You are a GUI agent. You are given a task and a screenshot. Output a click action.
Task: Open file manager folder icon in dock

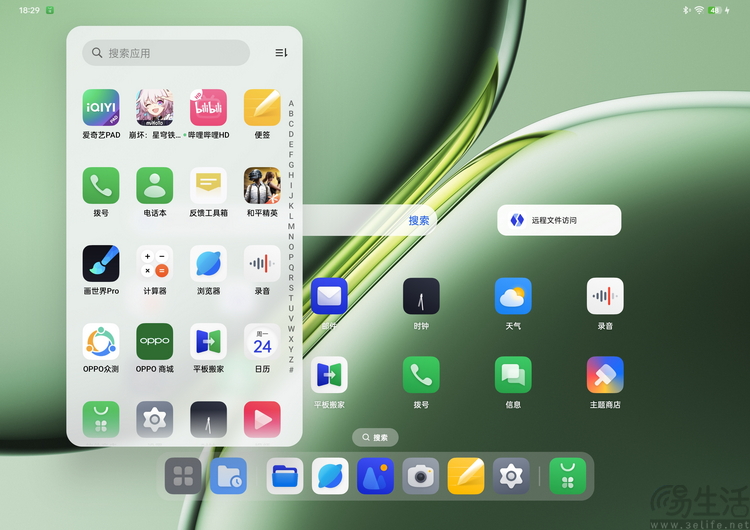tap(285, 476)
